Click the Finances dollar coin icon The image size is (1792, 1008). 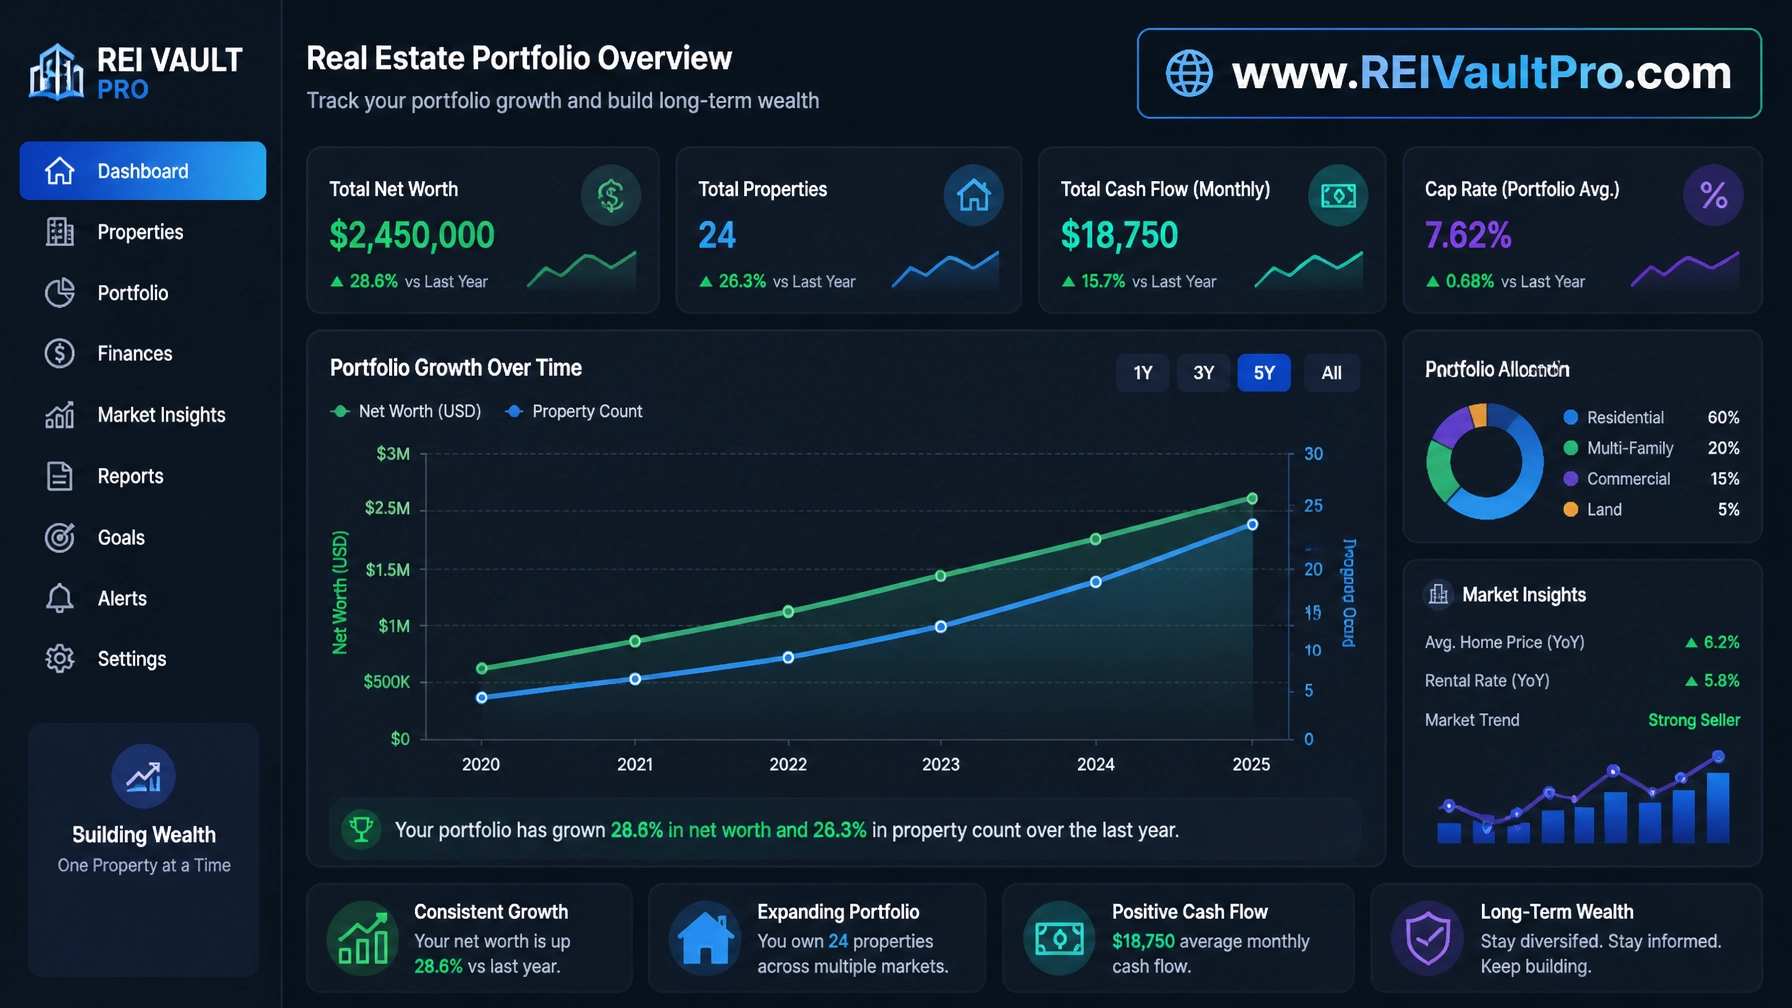coord(60,354)
